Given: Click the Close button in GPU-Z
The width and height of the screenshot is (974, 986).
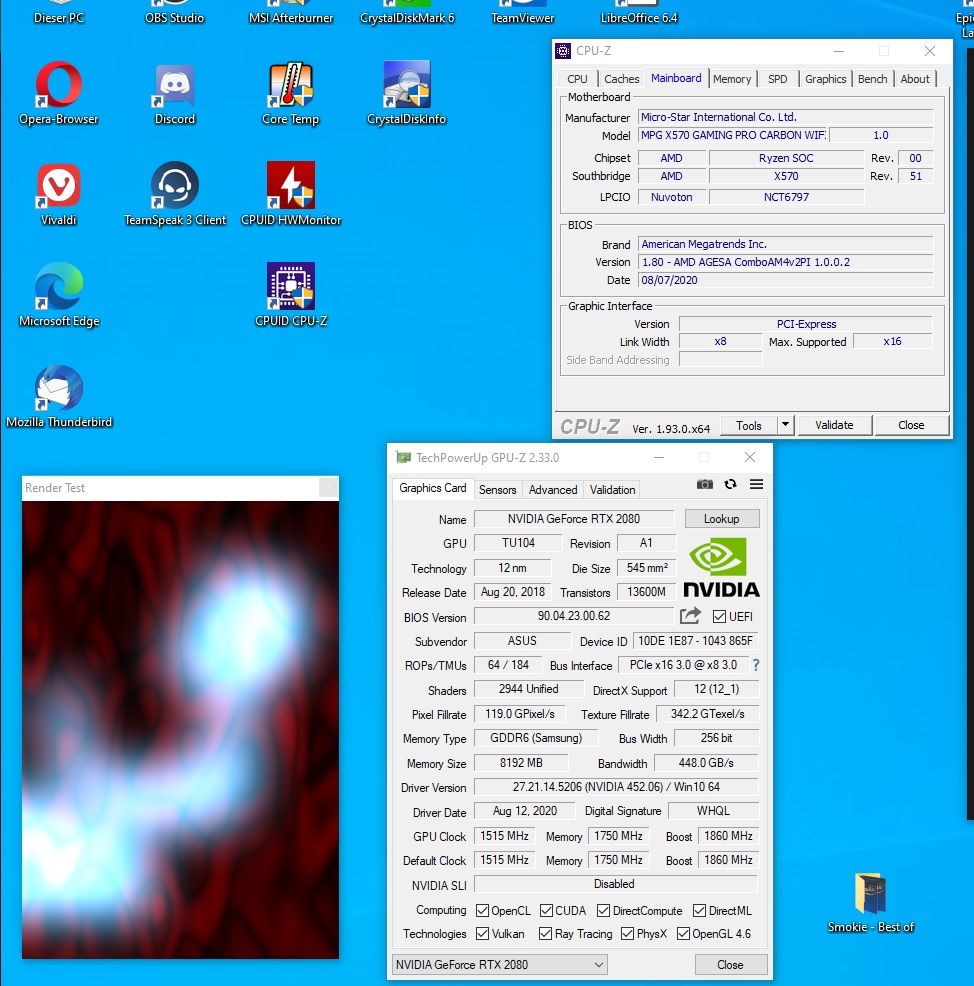Looking at the screenshot, I should click(731, 965).
